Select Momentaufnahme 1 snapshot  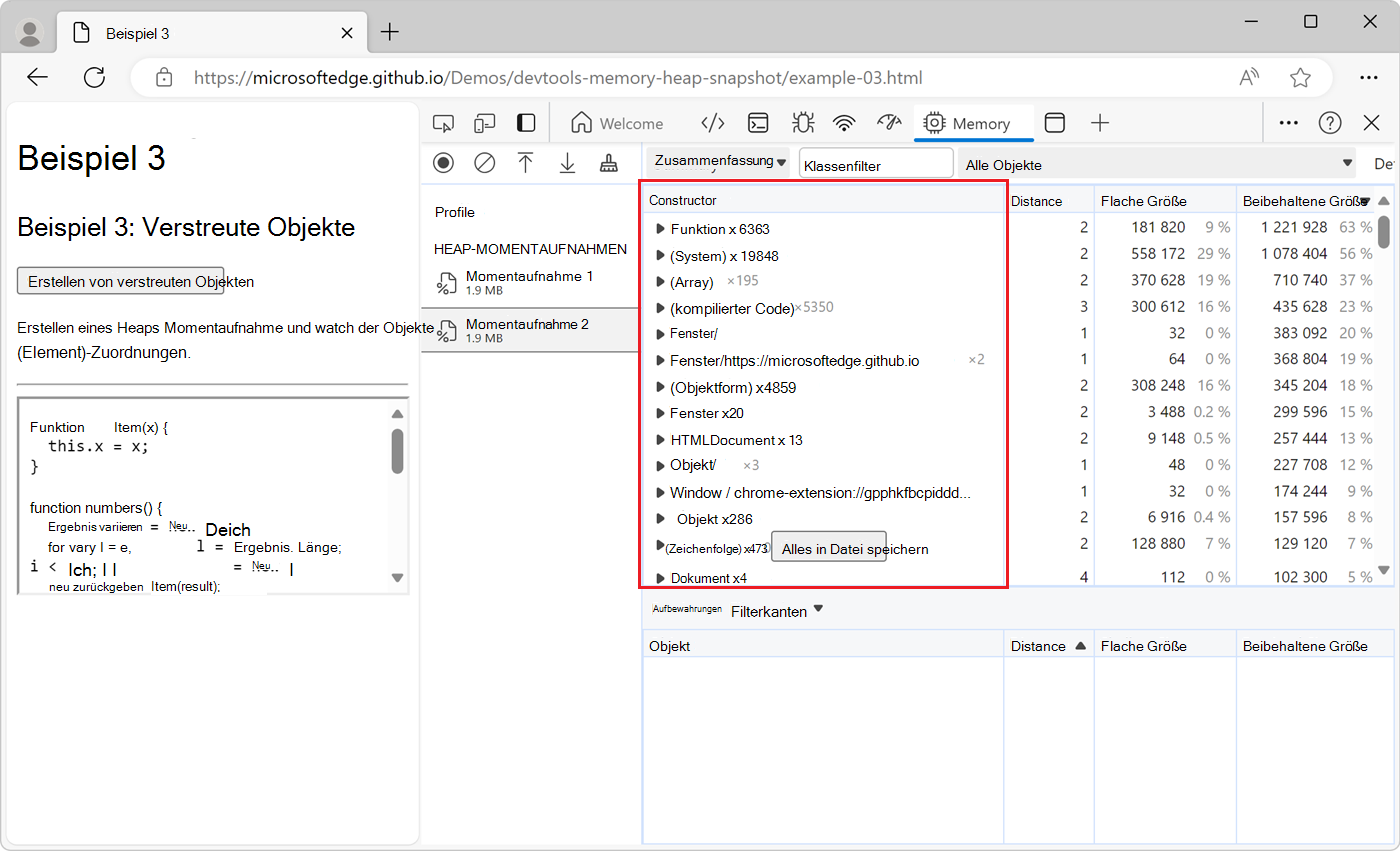tap(530, 282)
